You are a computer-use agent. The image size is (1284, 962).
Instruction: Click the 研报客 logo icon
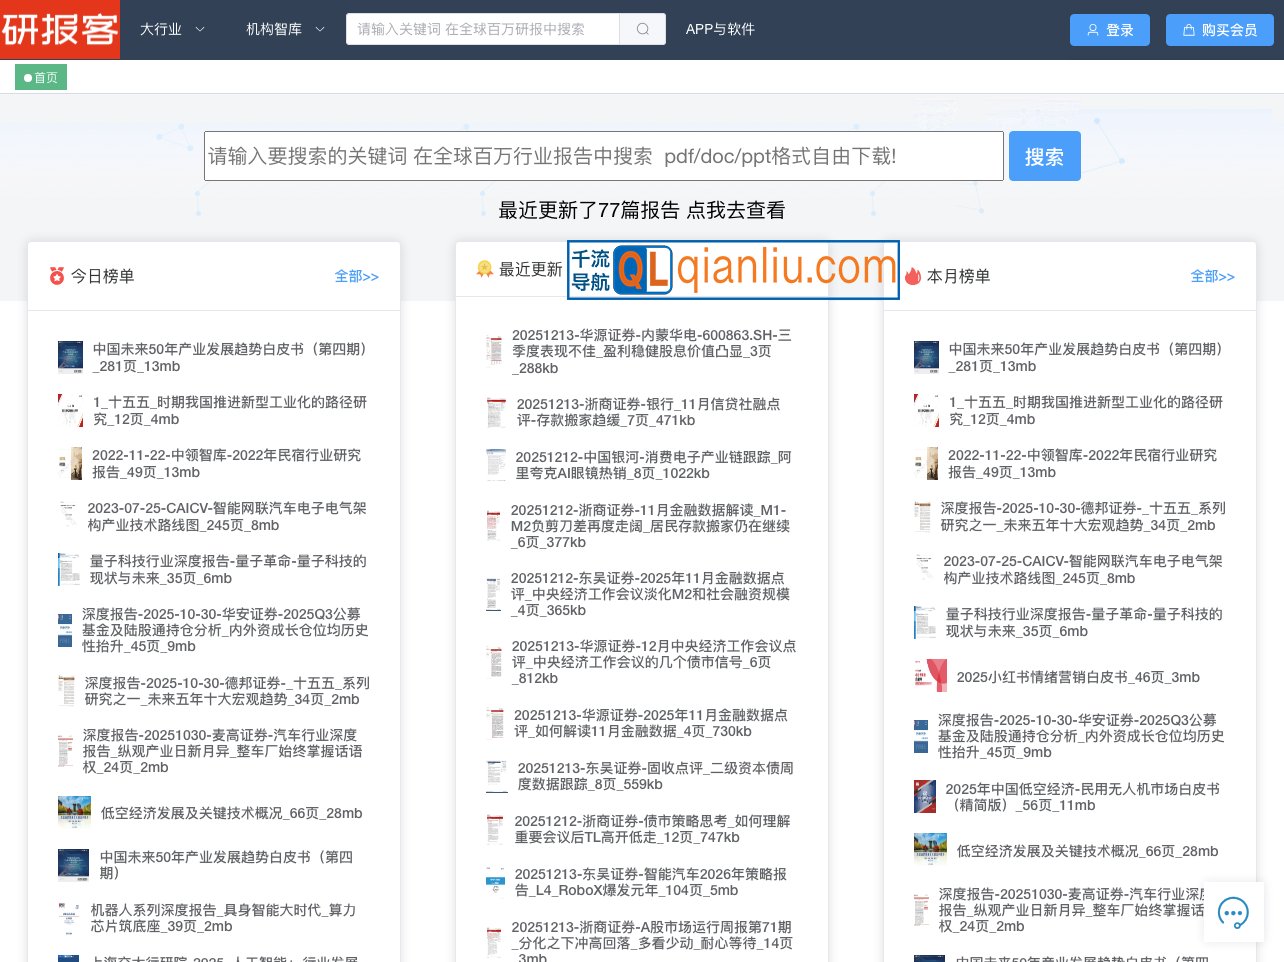[x=60, y=30]
